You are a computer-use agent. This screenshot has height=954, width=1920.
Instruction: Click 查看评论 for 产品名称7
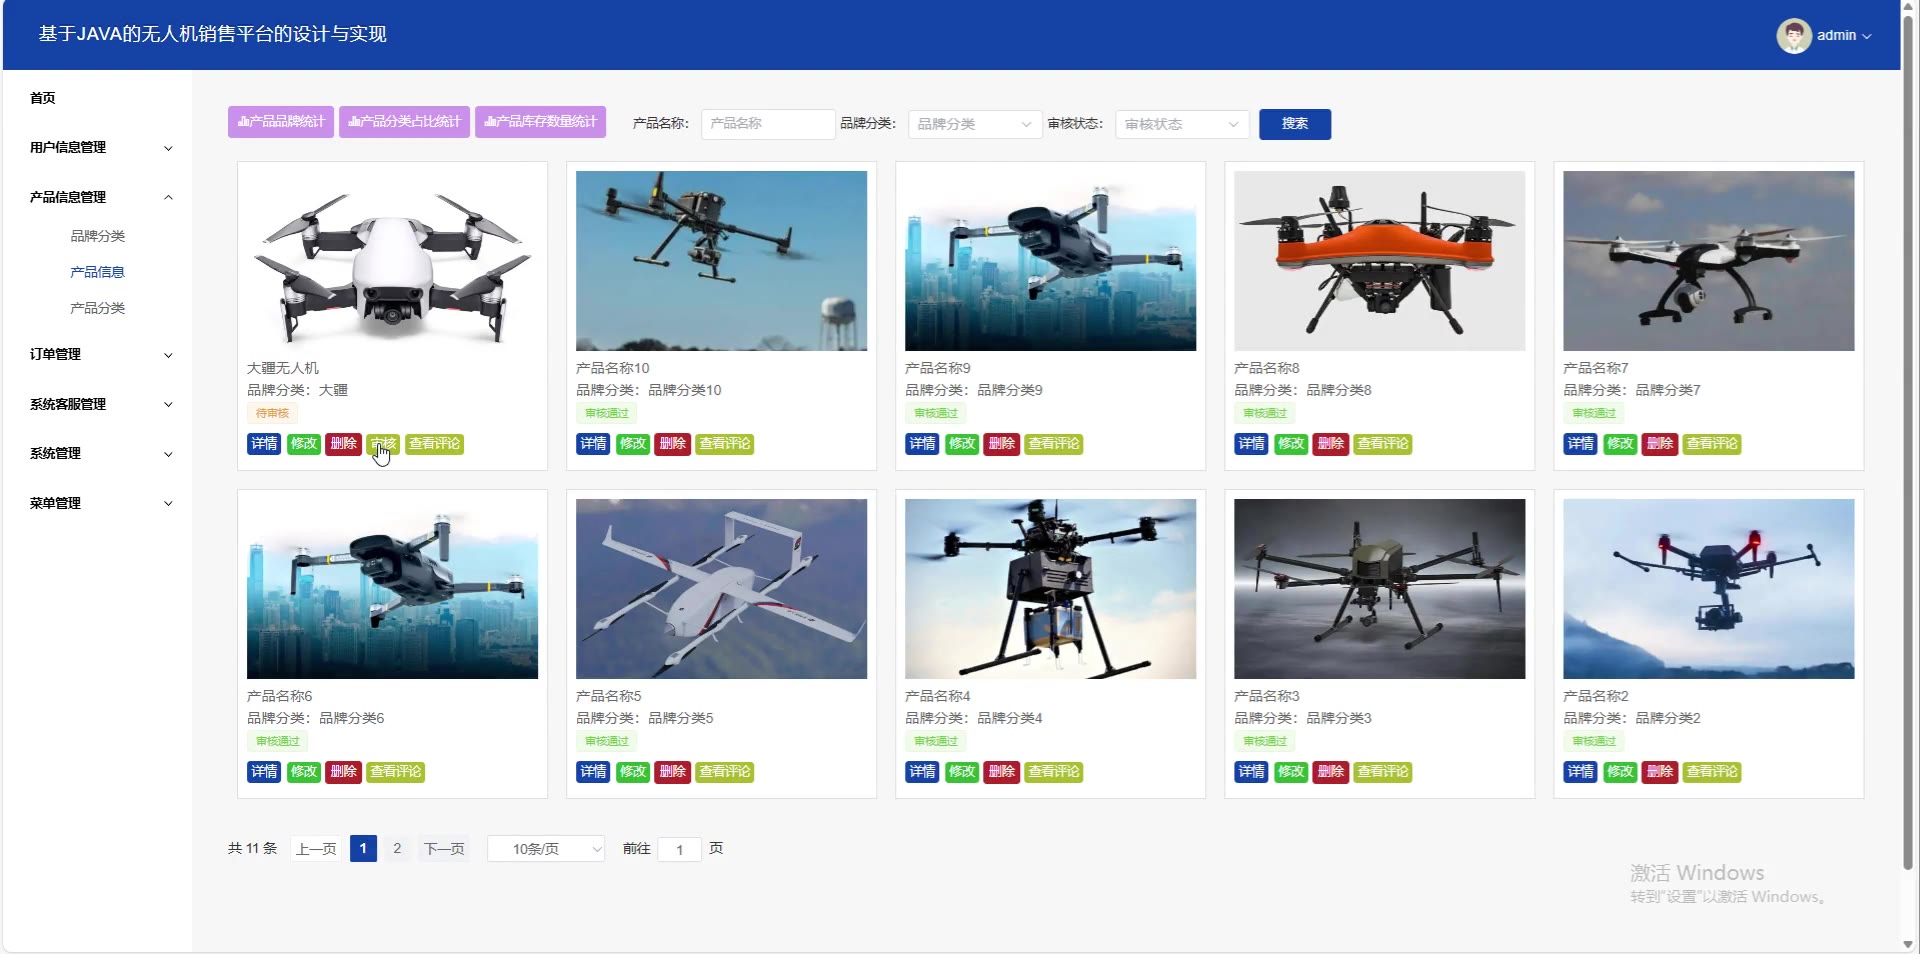(1712, 444)
